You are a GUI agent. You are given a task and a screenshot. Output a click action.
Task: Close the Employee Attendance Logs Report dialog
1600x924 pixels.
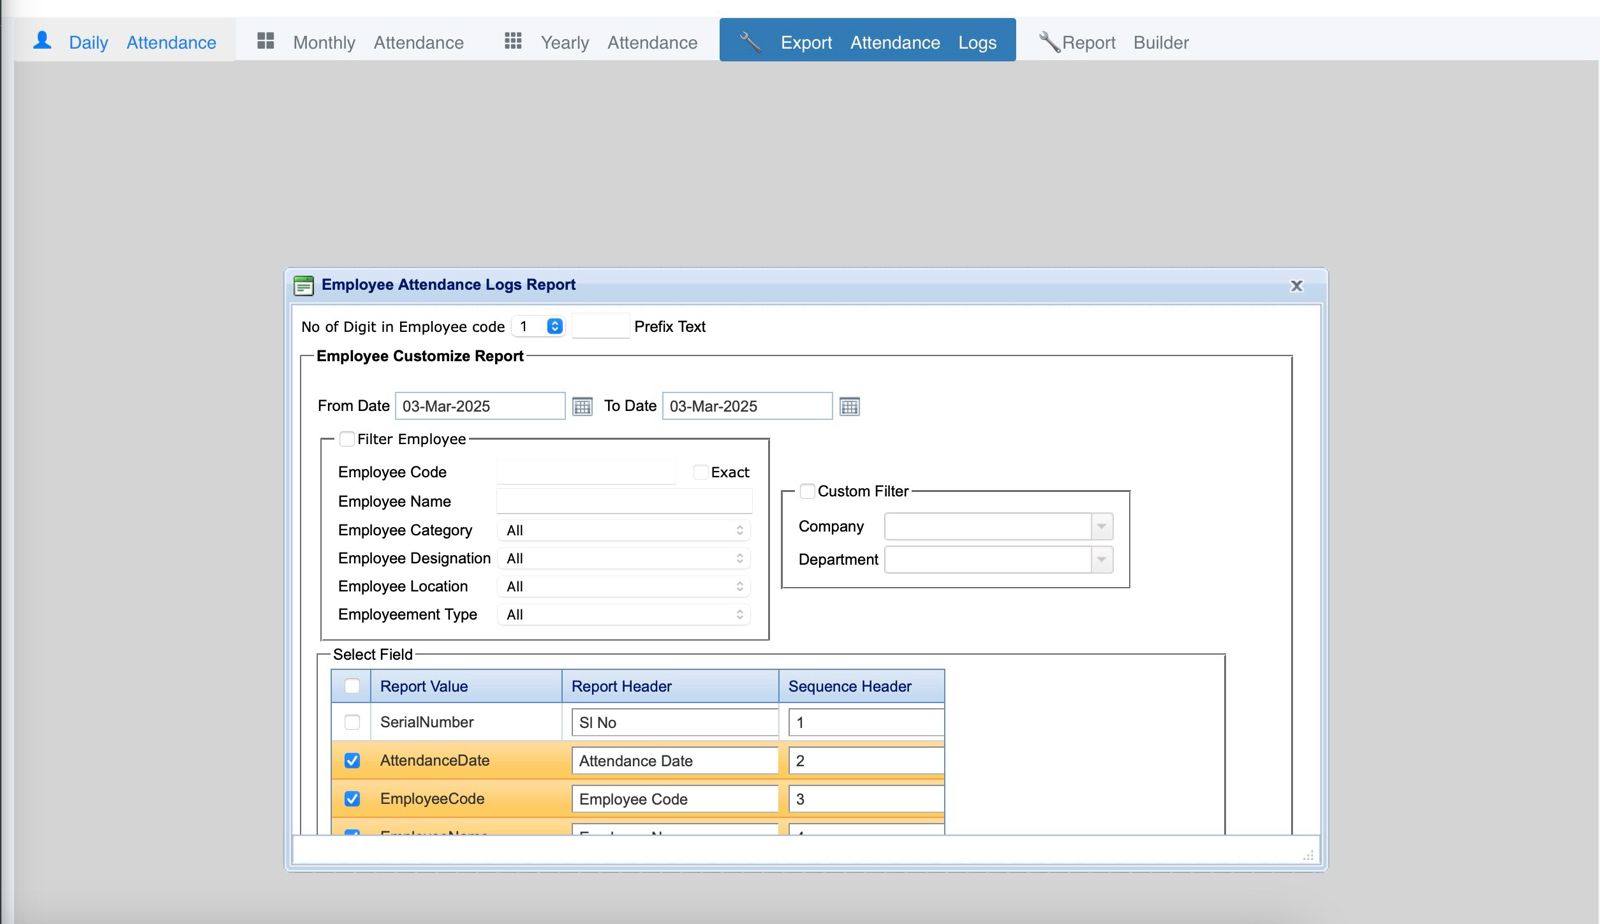1296,286
